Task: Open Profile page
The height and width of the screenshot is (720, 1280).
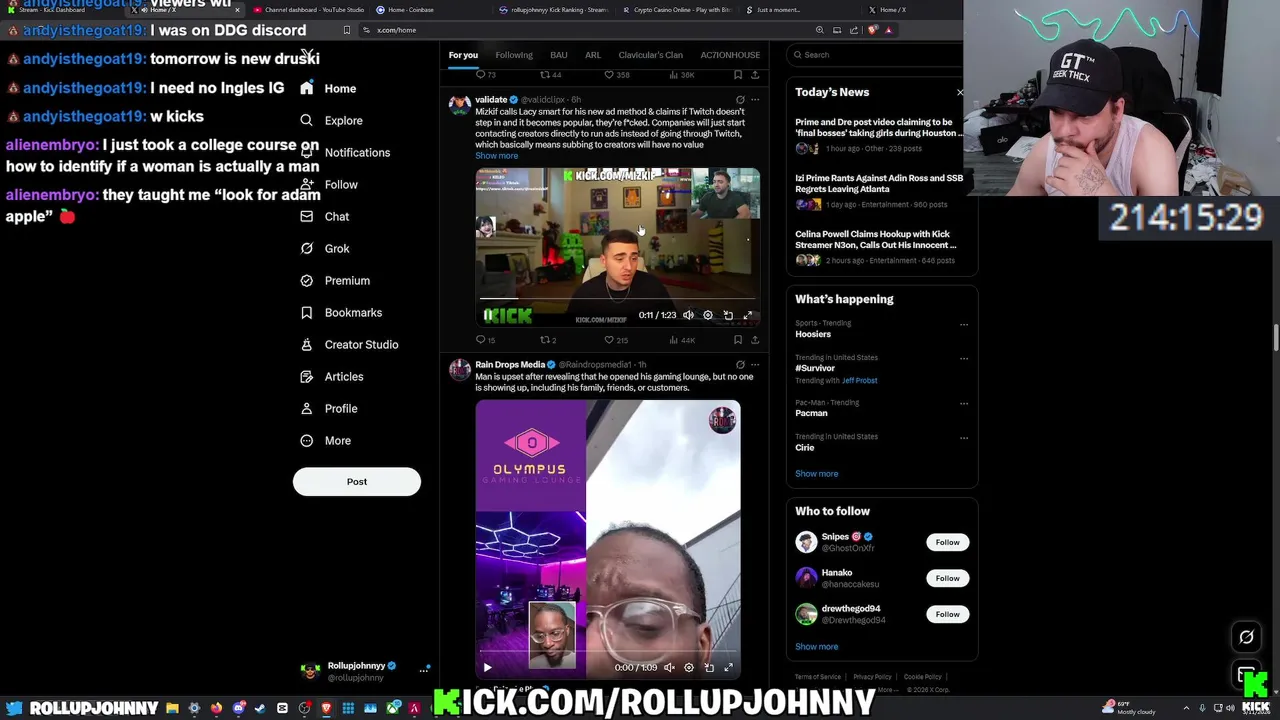Action: click(x=328, y=408)
